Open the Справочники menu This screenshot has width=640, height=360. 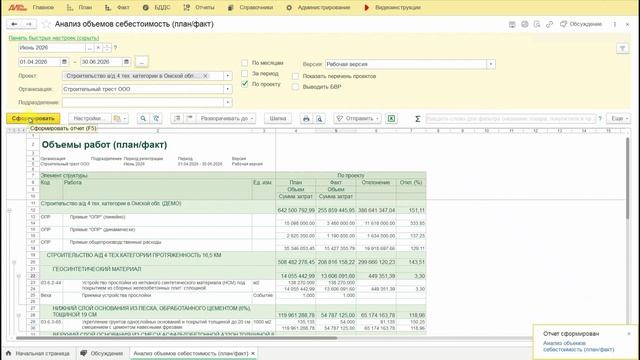pyautogui.click(x=250, y=7)
